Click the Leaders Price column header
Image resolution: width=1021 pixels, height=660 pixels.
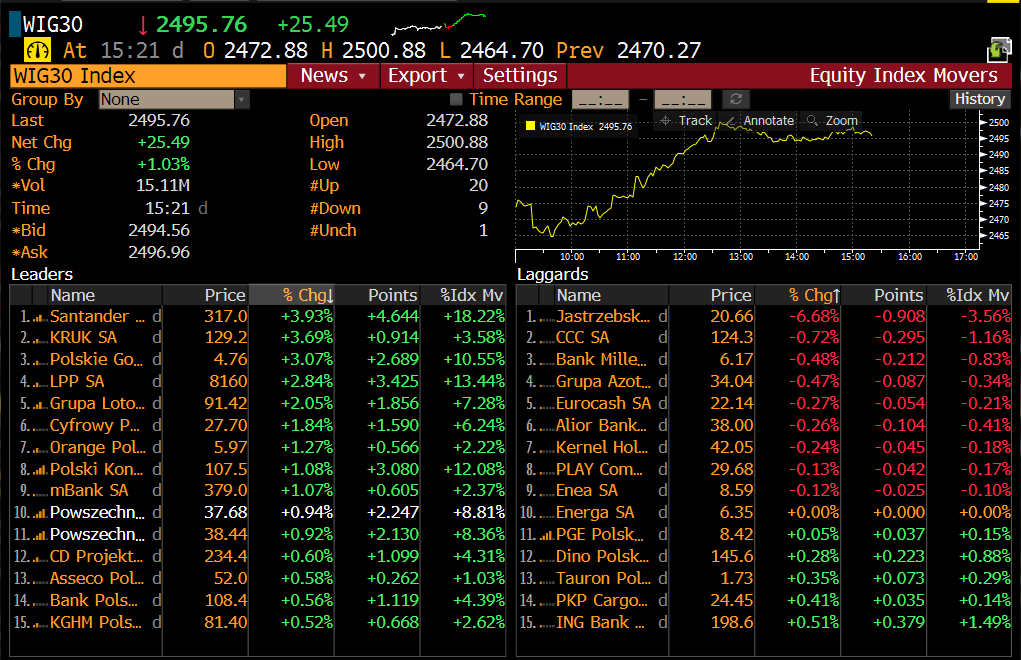[205, 295]
